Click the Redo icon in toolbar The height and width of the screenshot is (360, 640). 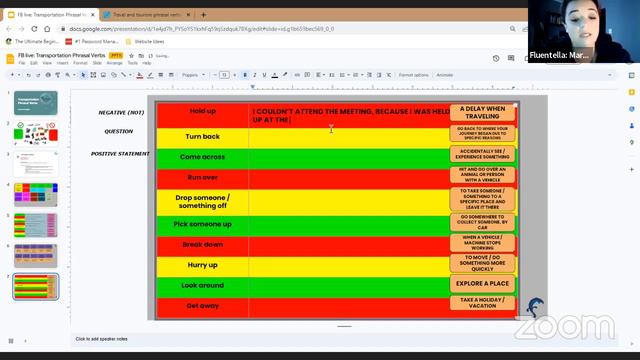coord(38,75)
